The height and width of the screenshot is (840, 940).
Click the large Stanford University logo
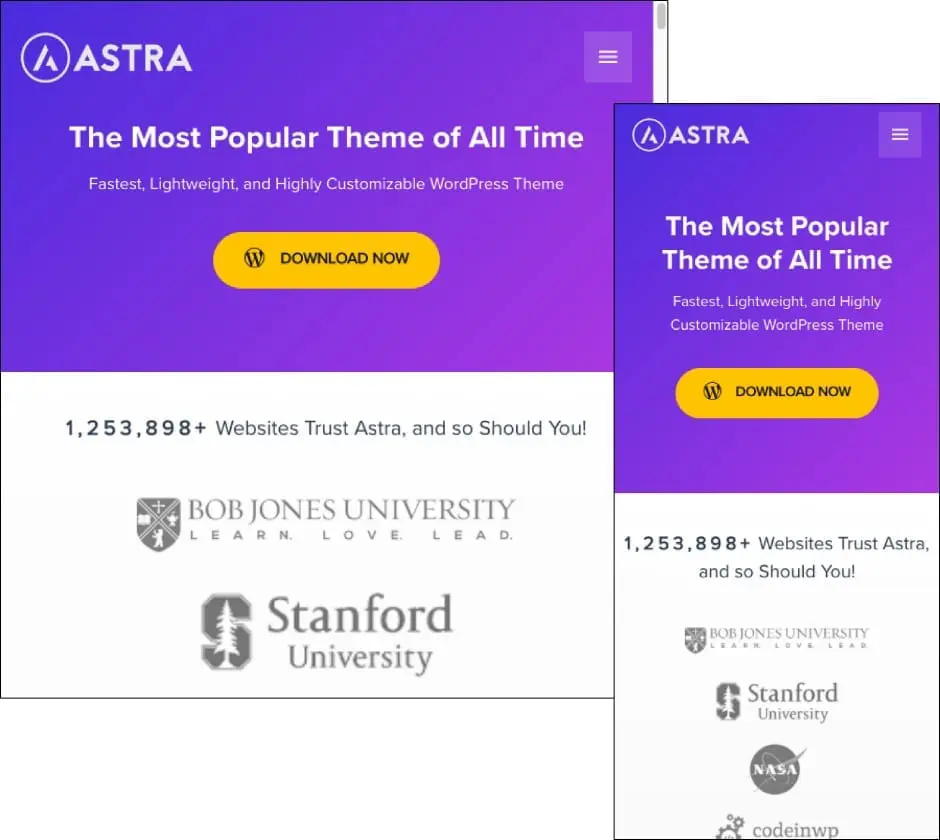[x=326, y=632]
